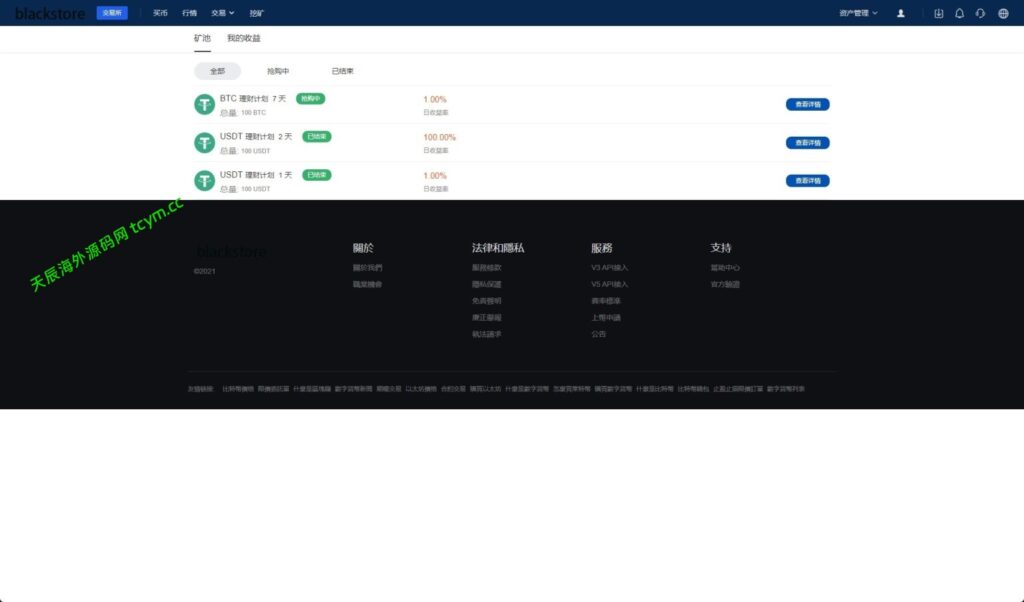Select the 抢购中 filter option
Screen dimensions: 1024x602
(x=278, y=72)
